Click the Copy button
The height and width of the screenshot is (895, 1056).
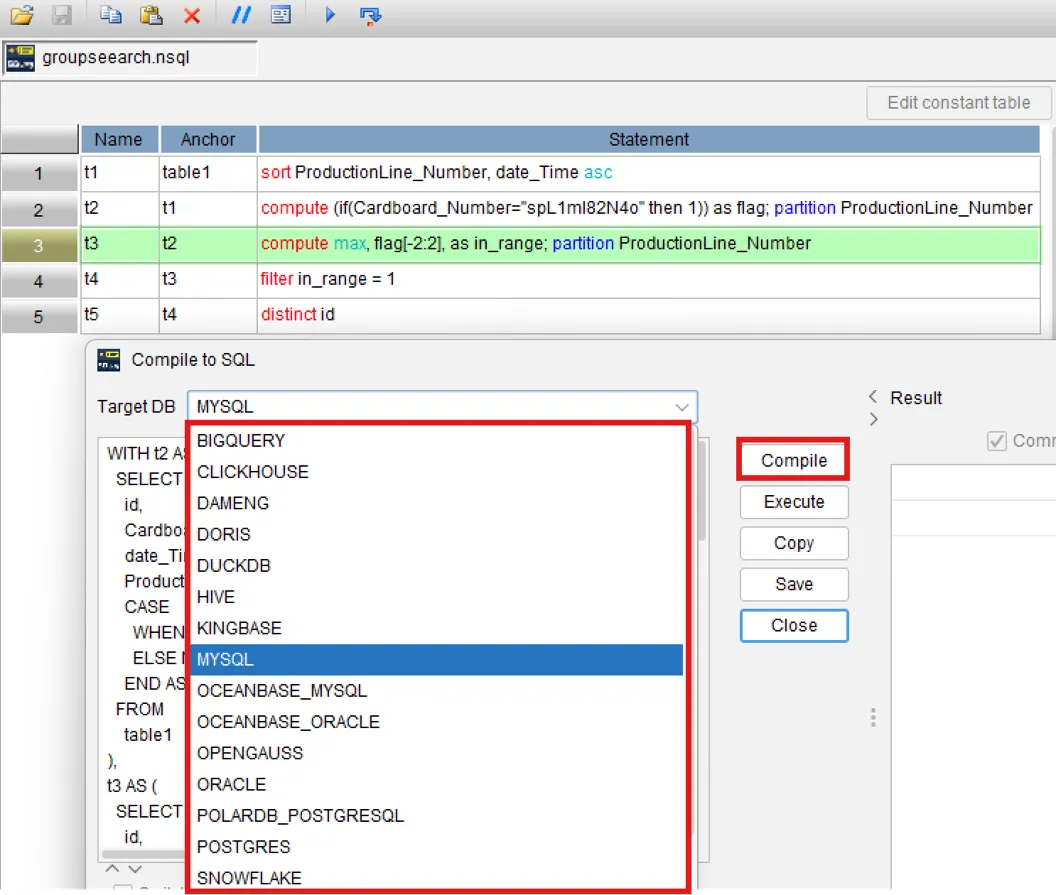coord(794,543)
